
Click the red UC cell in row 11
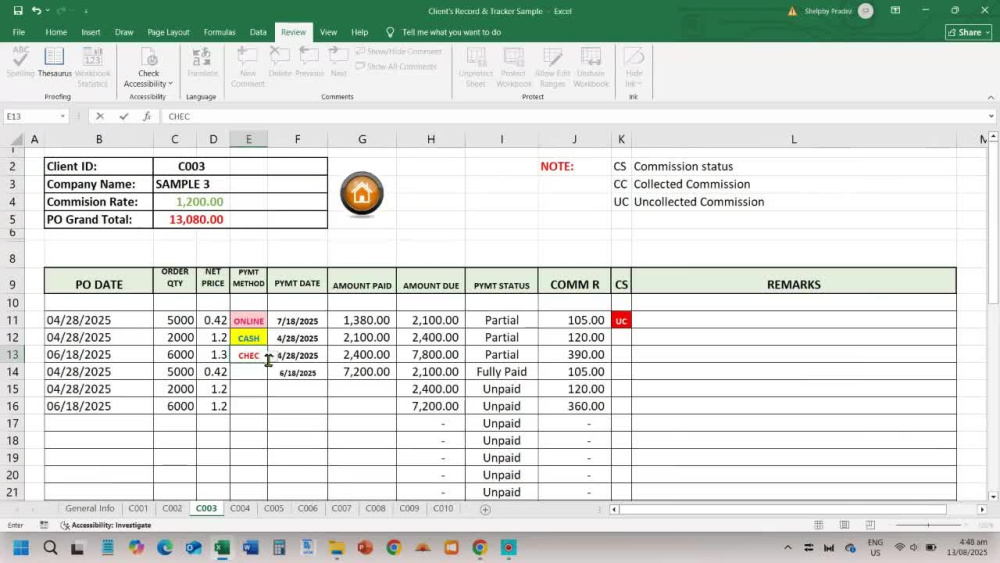tap(621, 321)
